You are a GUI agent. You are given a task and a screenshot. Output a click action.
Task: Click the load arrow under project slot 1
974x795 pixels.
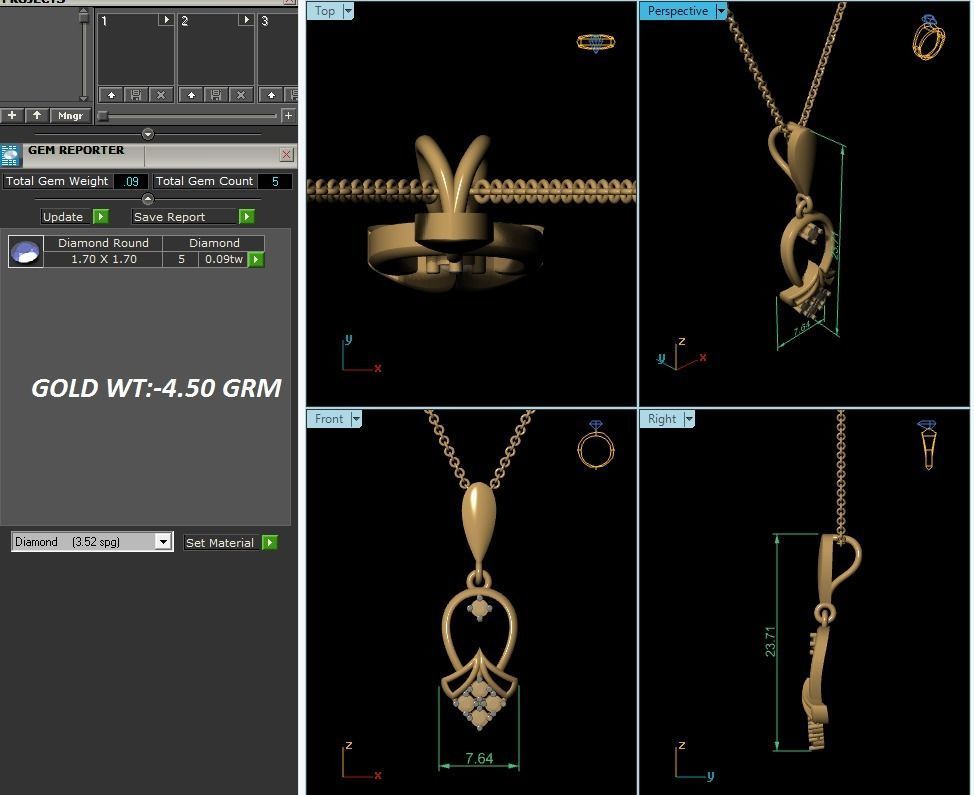pyautogui.click(x=111, y=95)
